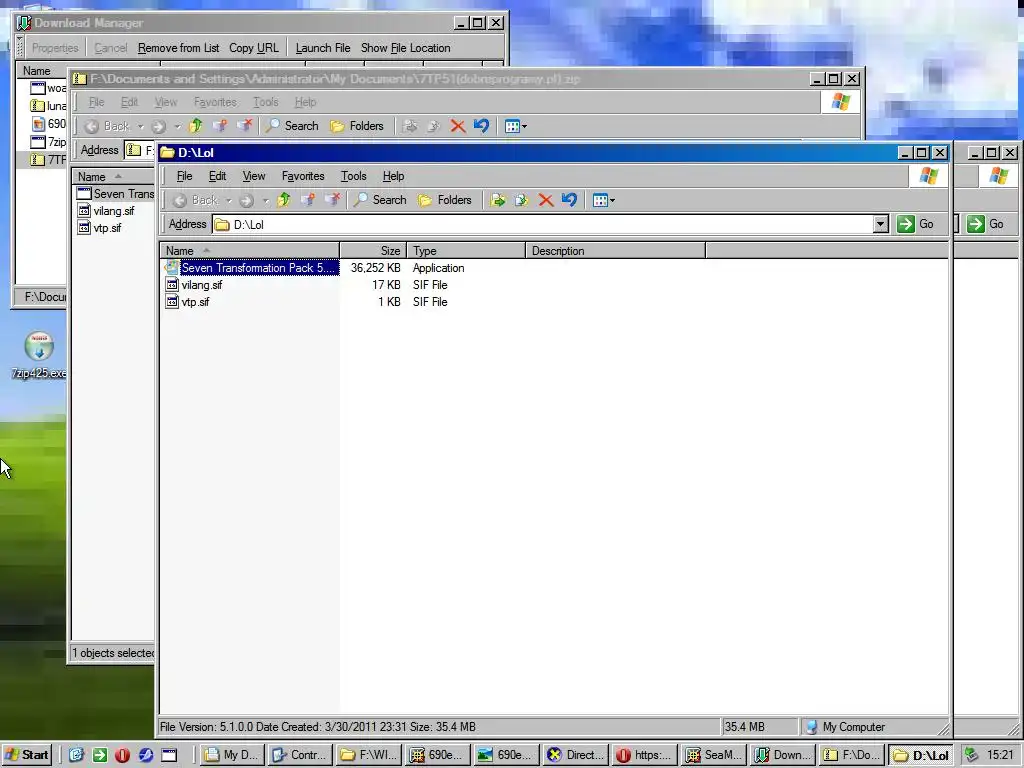Switch to Direct... taskbar button
The height and width of the screenshot is (768, 1024).
coord(575,755)
